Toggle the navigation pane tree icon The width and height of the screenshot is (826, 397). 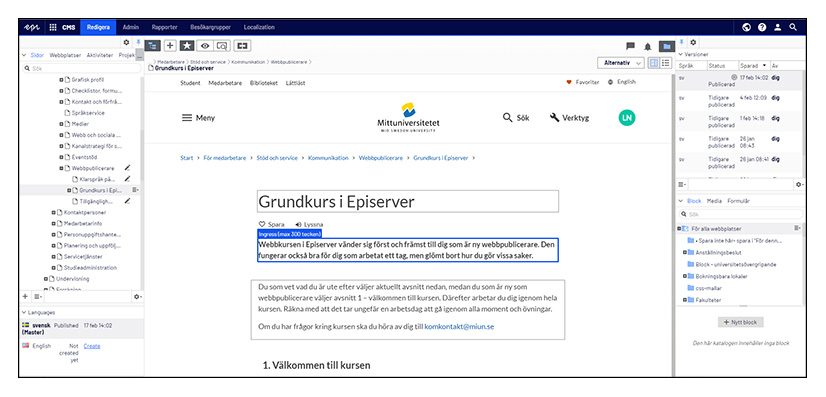[152, 46]
